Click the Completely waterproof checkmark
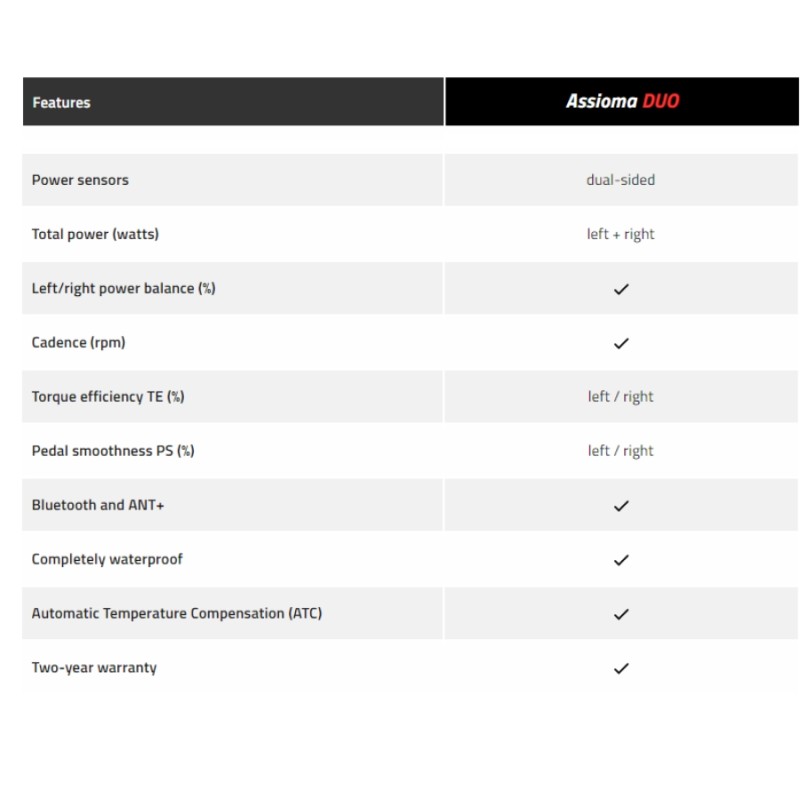The image size is (800, 800). [x=621, y=560]
